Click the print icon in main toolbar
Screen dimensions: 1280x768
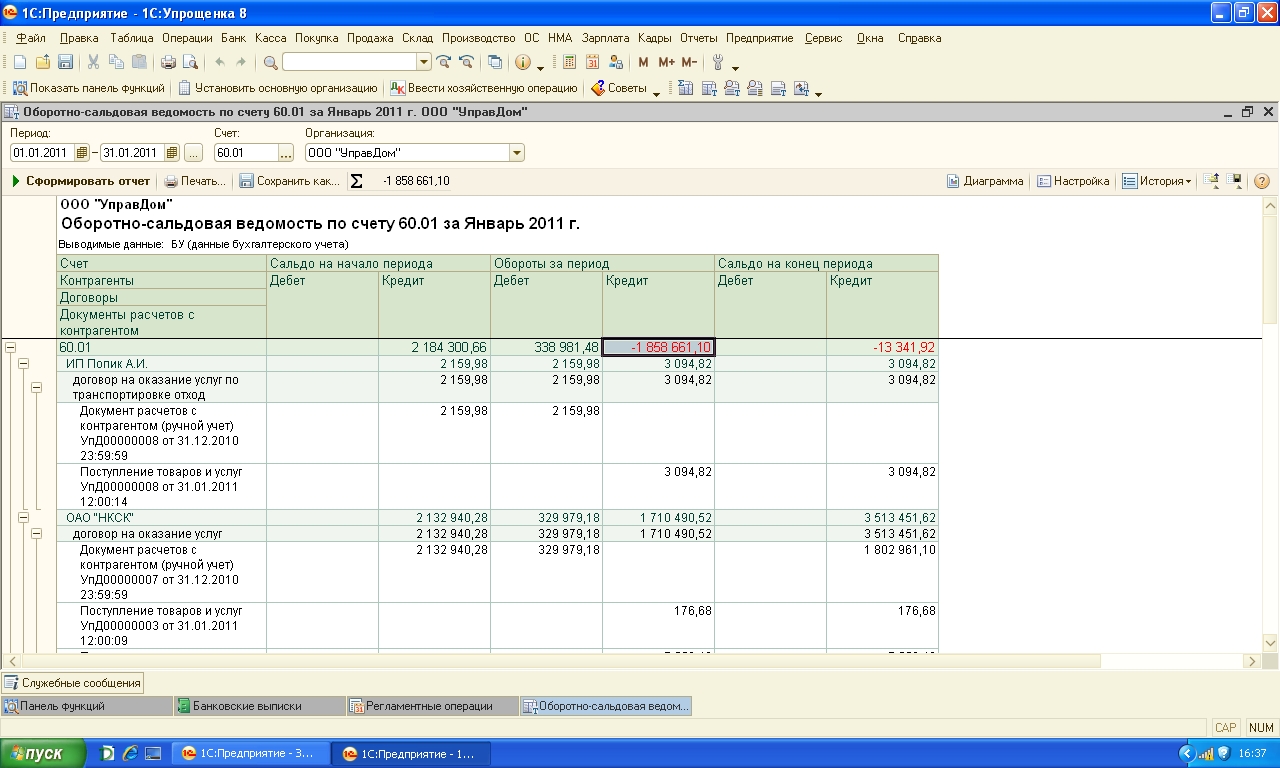(x=167, y=62)
